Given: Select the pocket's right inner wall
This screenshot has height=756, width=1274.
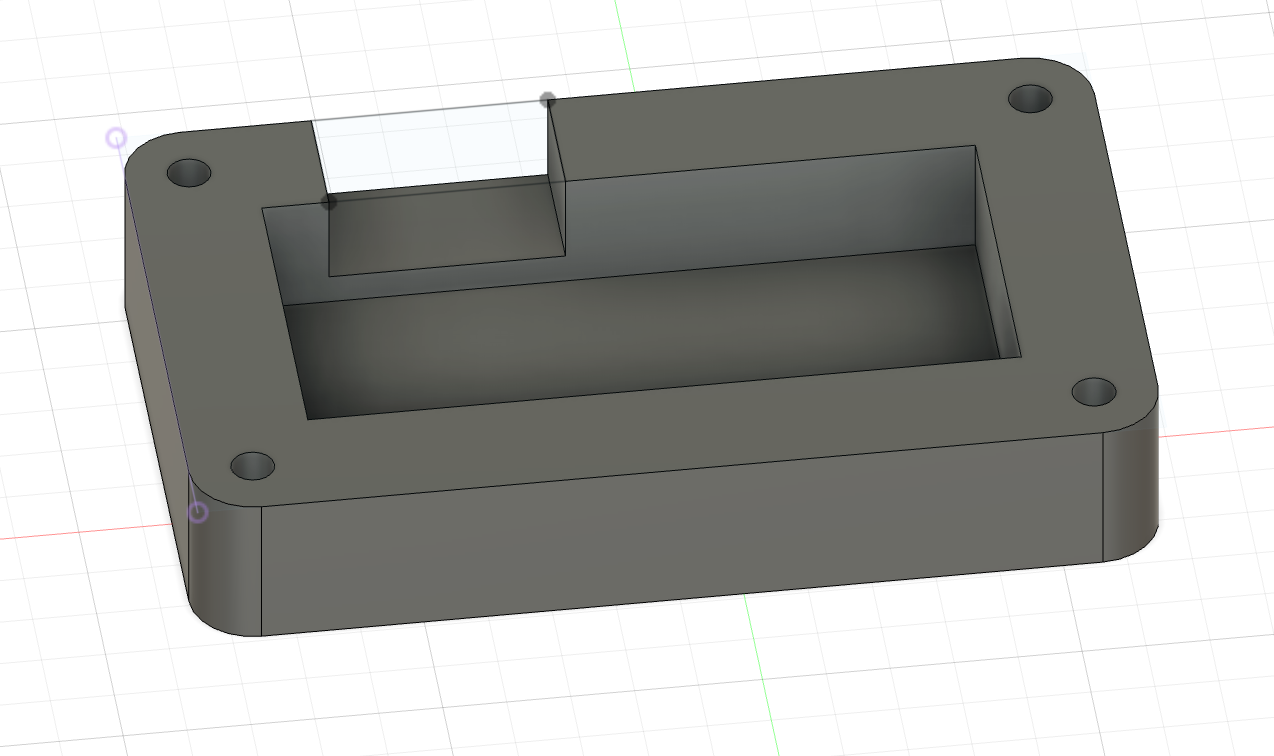Looking at the screenshot, I should click(x=995, y=250).
